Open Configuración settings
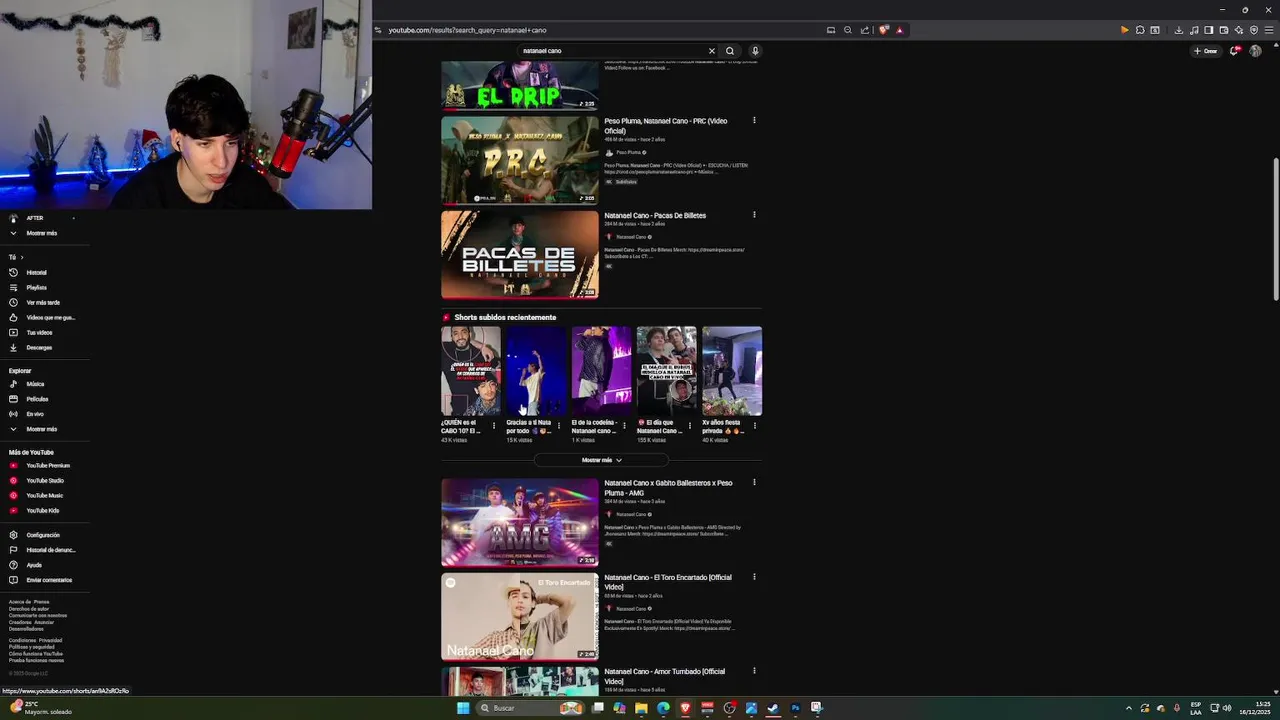1280x720 pixels. pos(43,535)
